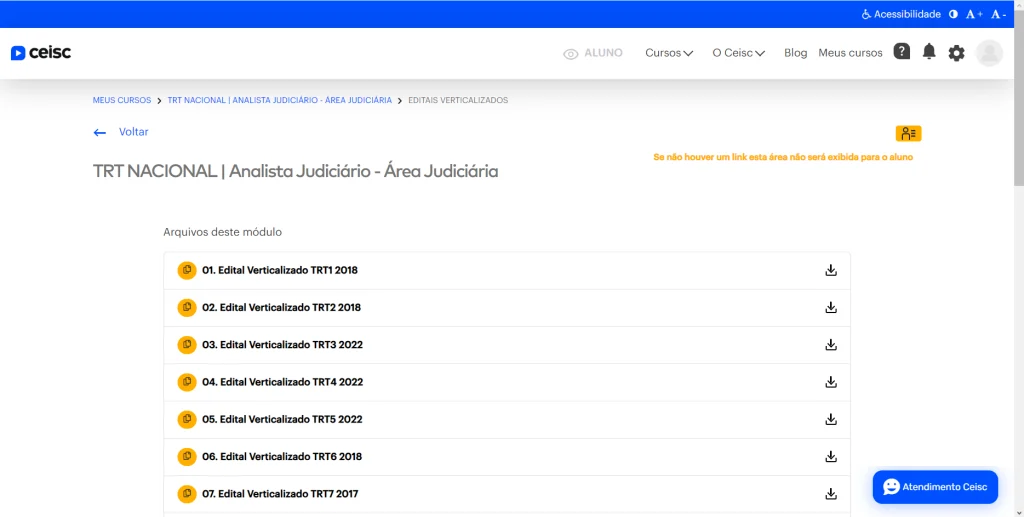Go to Meus cursos in navbar
This screenshot has height=517, width=1024.
pos(850,53)
